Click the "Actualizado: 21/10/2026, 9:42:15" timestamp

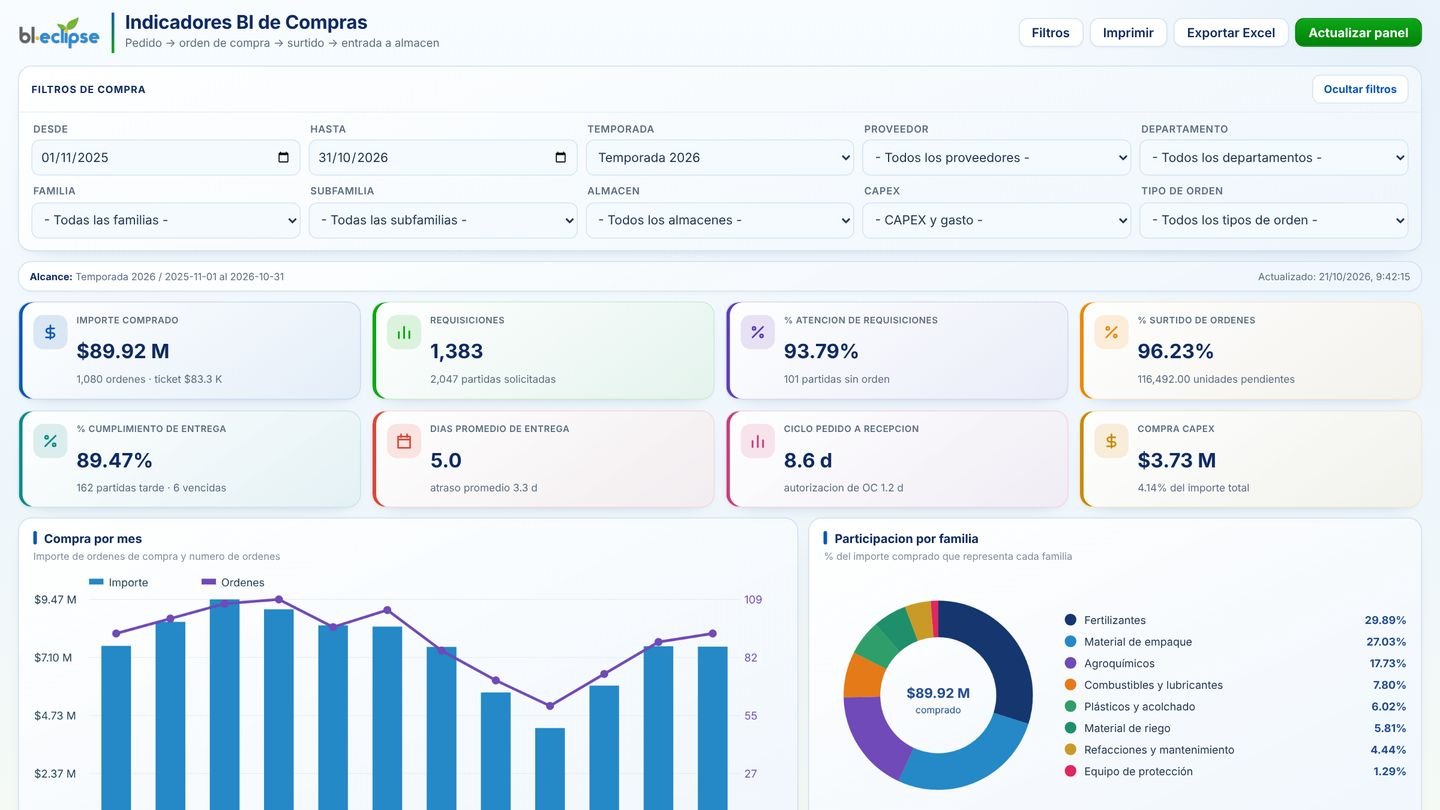click(1334, 277)
